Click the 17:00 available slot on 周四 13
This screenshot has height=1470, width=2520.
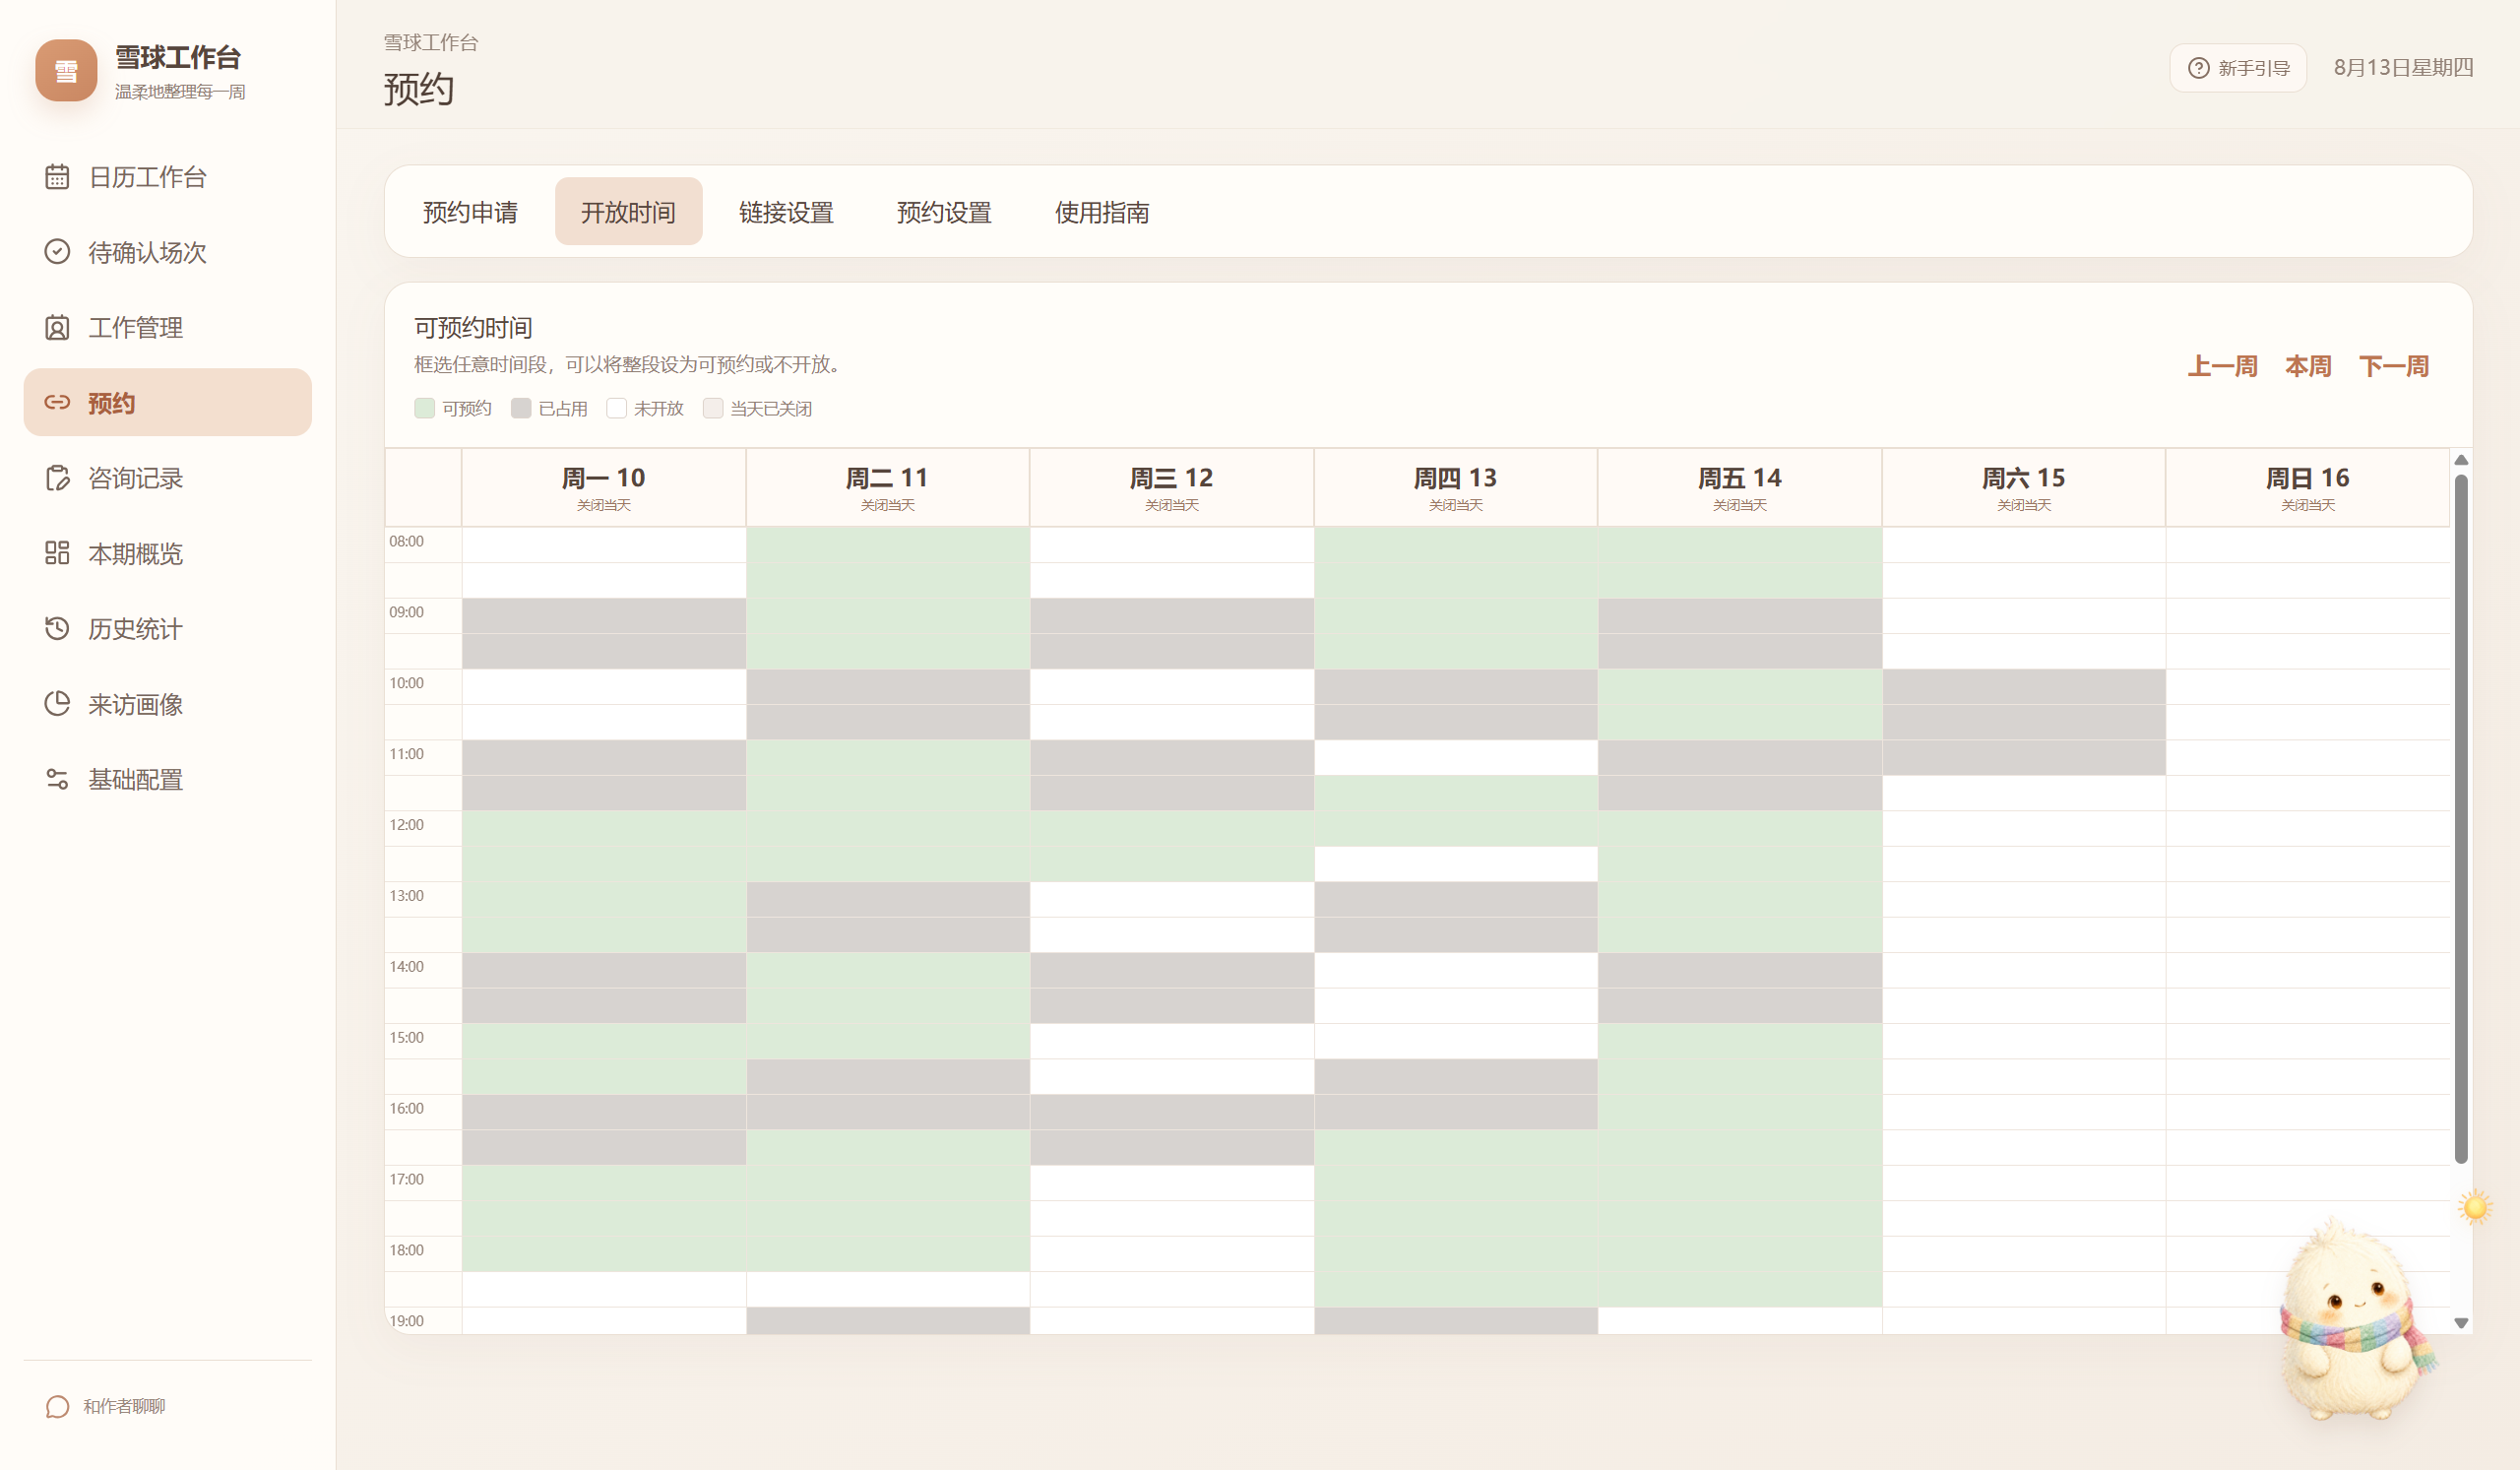click(1456, 1183)
